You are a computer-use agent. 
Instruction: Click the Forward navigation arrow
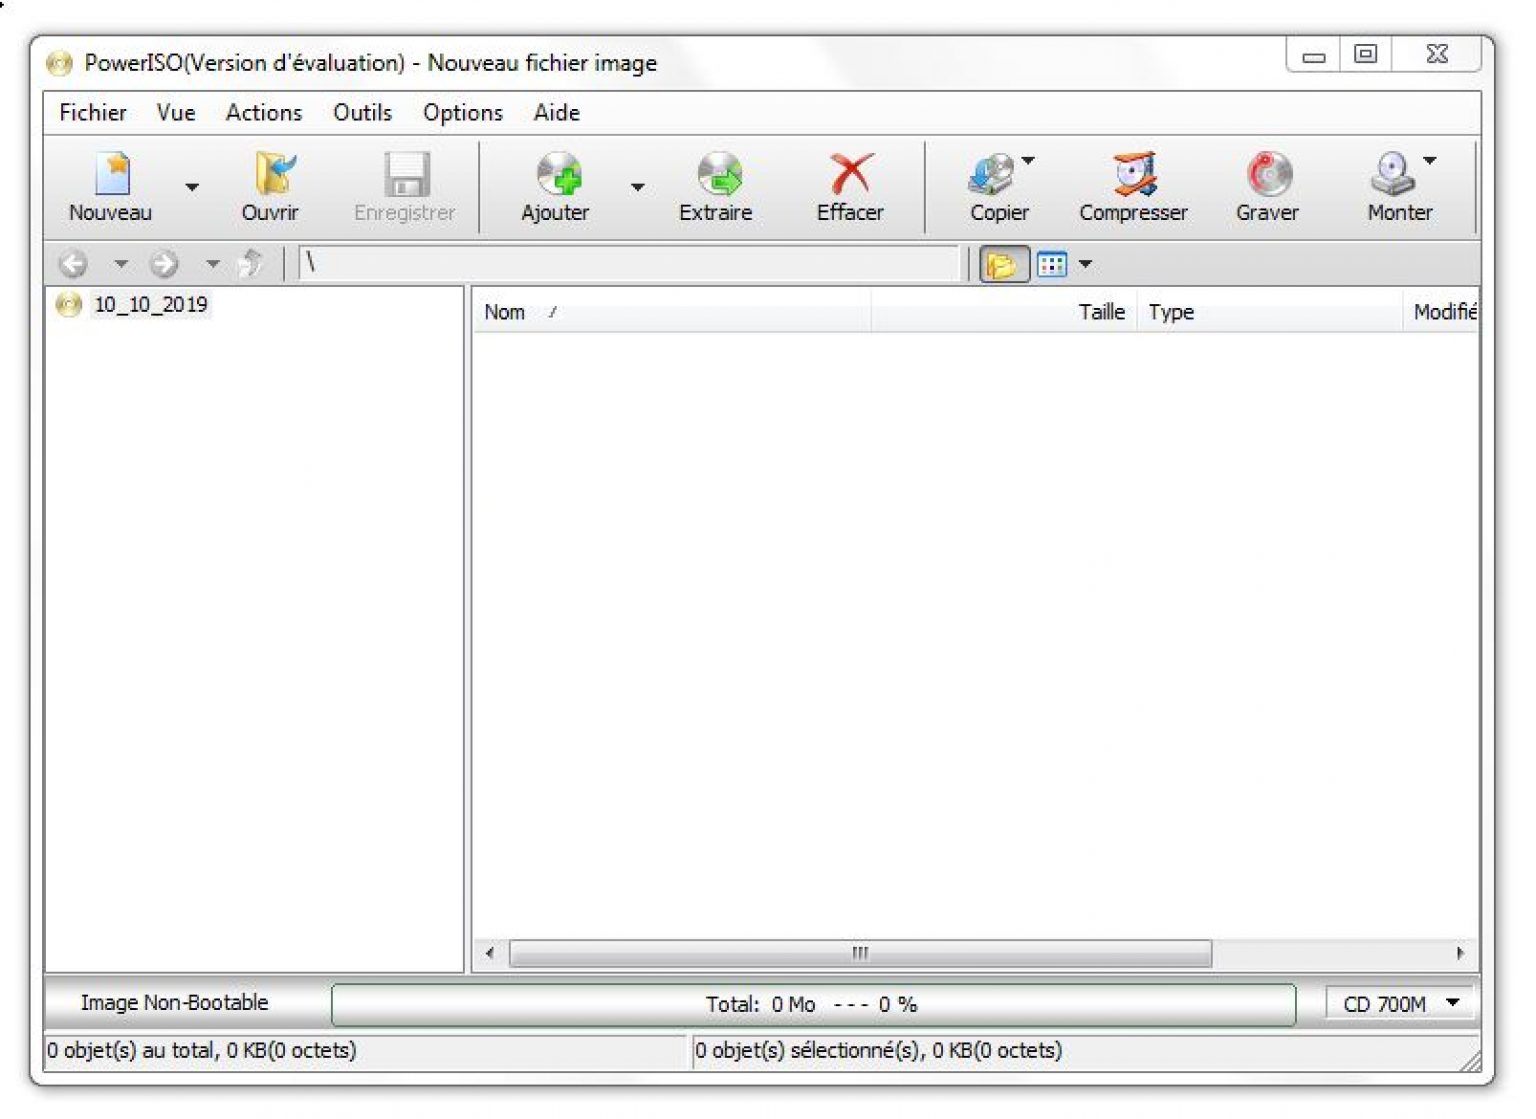point(164,264)
